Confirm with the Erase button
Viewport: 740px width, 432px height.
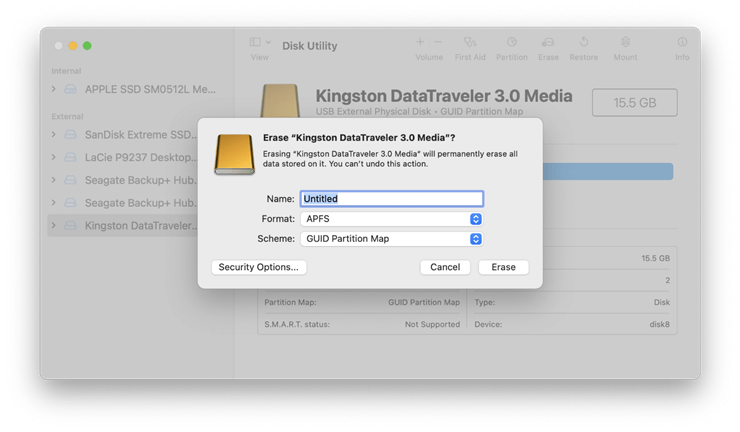point(504,267)
